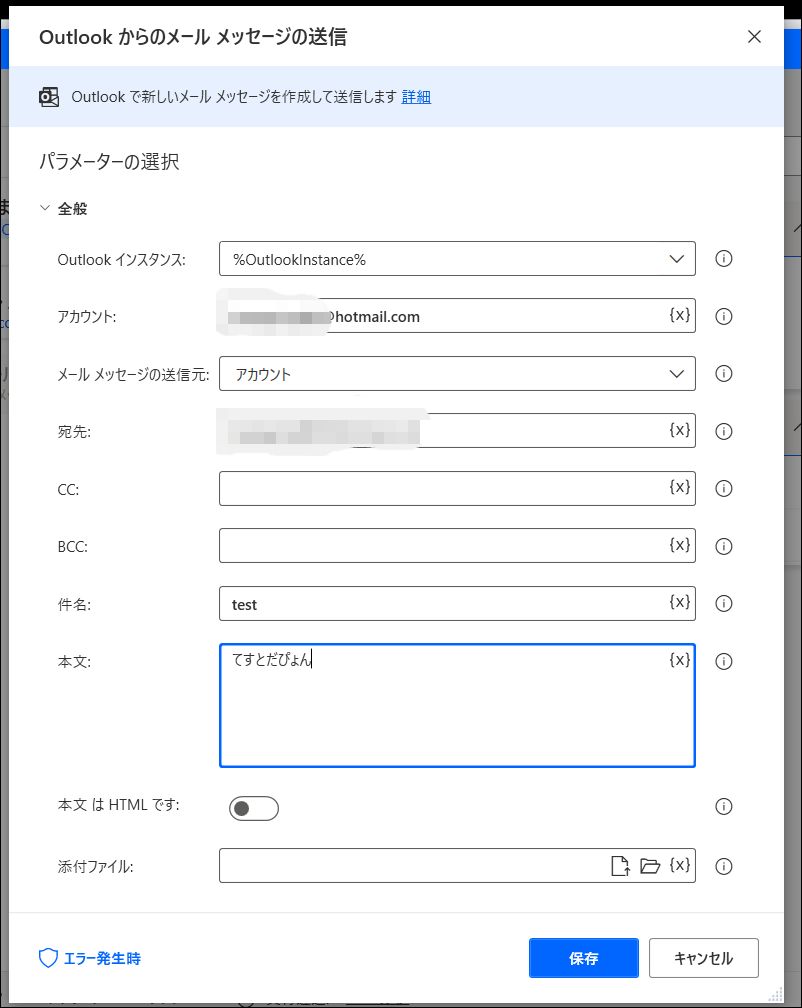The width and height of the screenshot is (802, 1008).
Task: Insert variable {x} in 宛先 field
Action: tap(679, 429)
